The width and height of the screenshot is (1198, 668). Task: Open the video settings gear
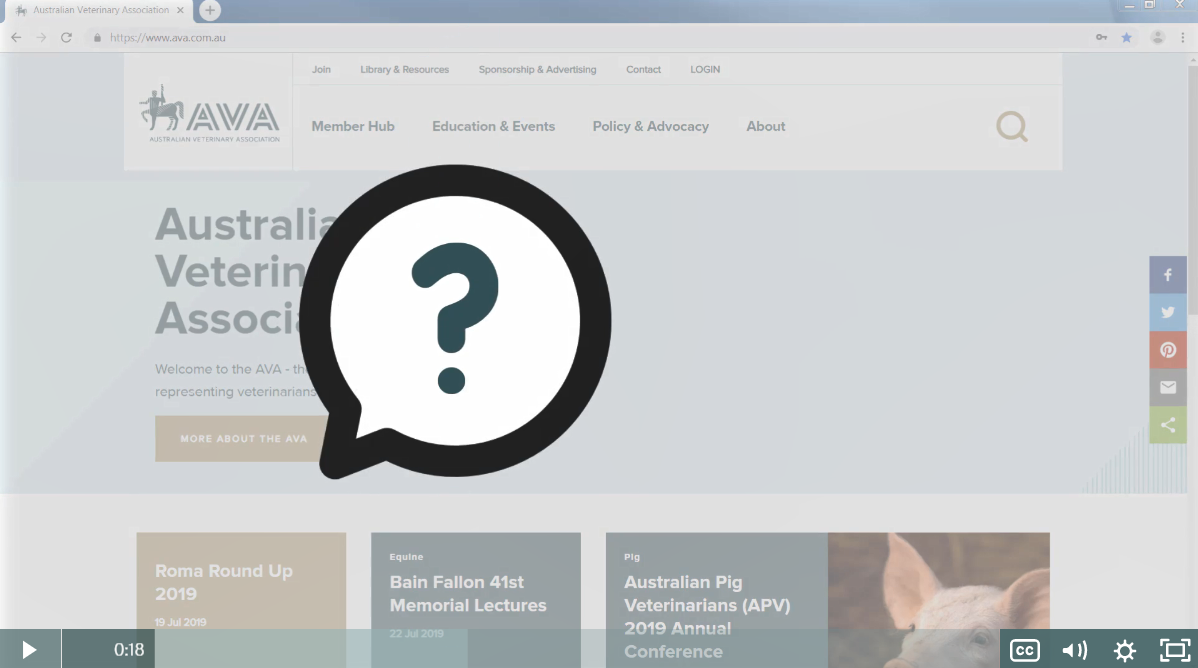(1125, 650)
